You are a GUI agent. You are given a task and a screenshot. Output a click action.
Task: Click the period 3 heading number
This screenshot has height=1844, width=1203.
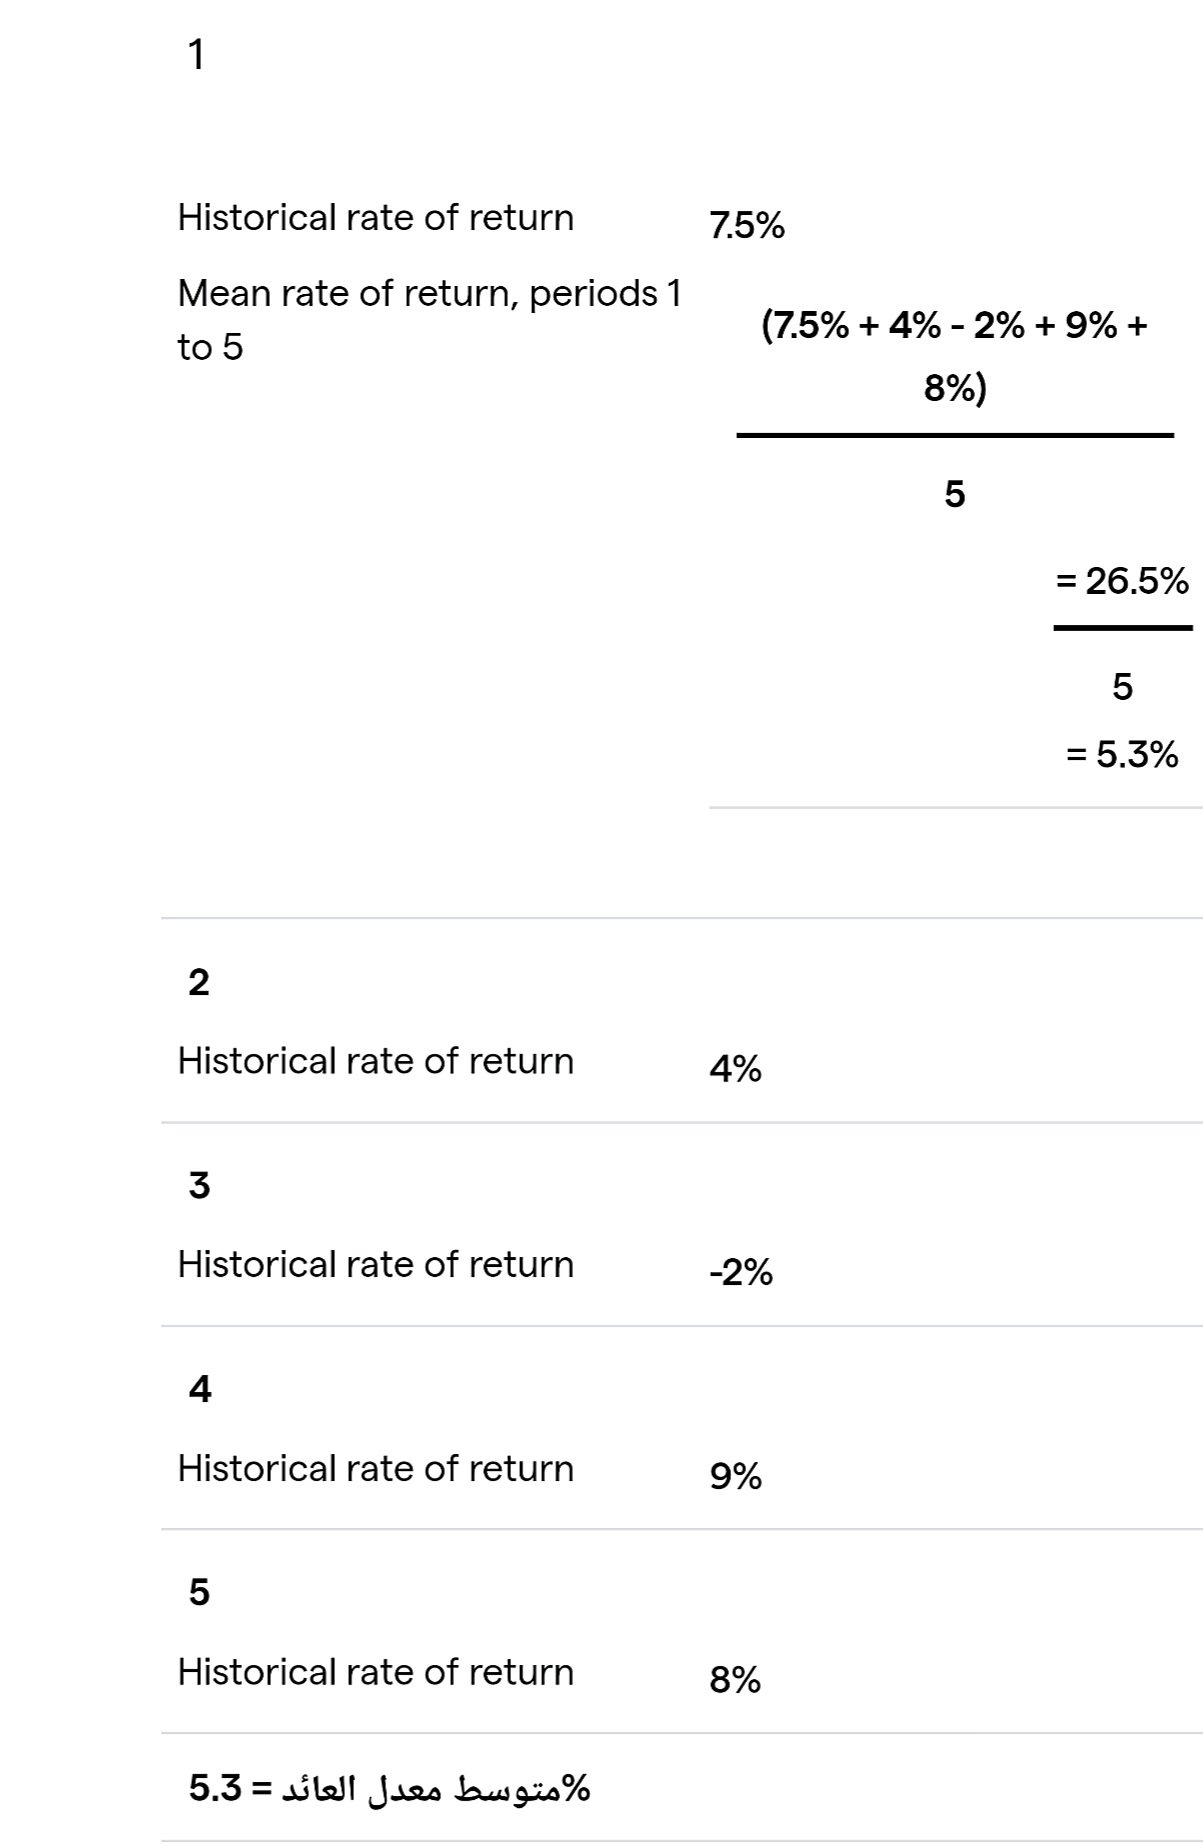[199, 1186]
